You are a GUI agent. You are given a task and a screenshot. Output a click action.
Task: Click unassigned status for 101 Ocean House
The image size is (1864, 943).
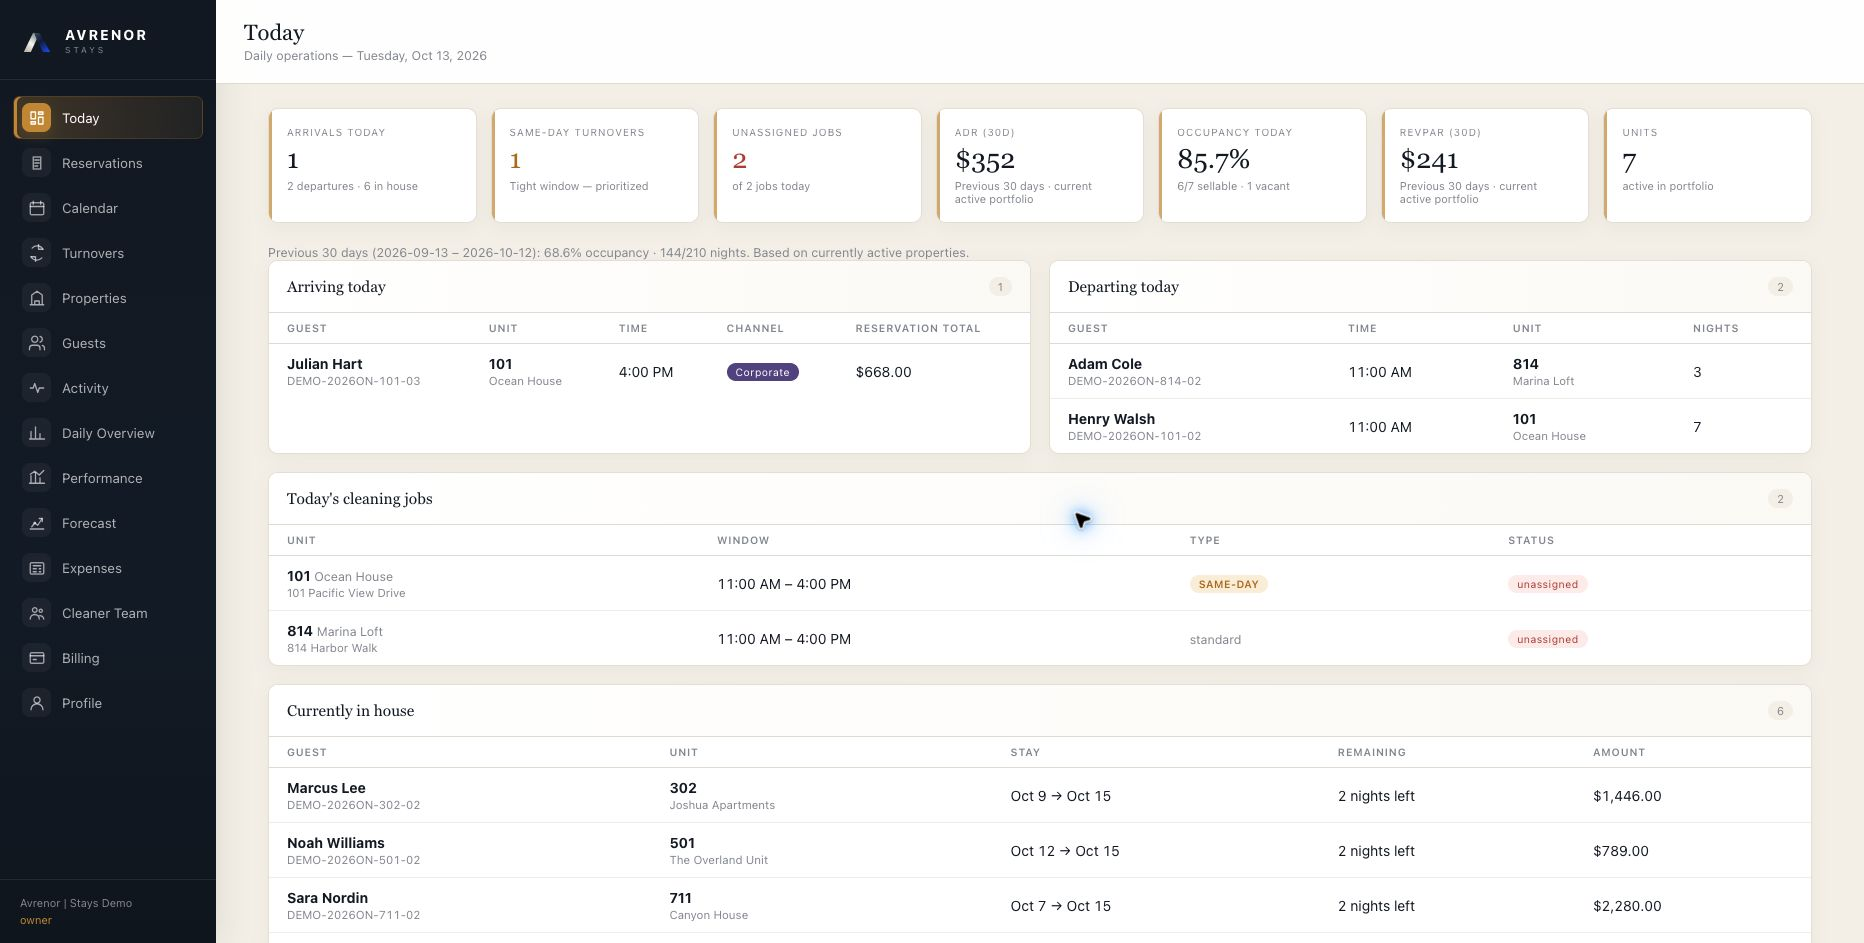pyautogui.click(x=1547, y=584)
